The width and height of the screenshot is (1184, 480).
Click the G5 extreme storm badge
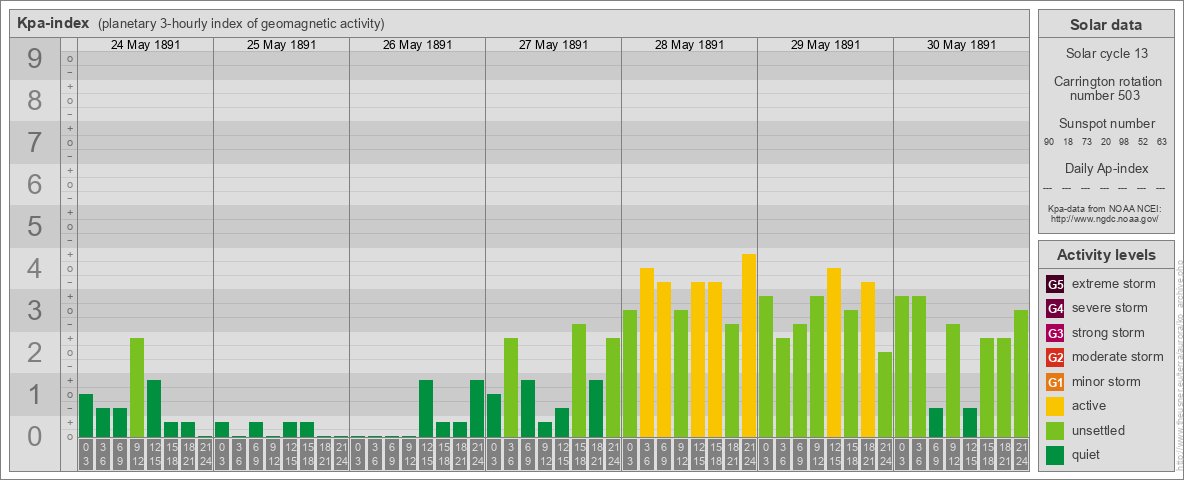[1055, 285]
